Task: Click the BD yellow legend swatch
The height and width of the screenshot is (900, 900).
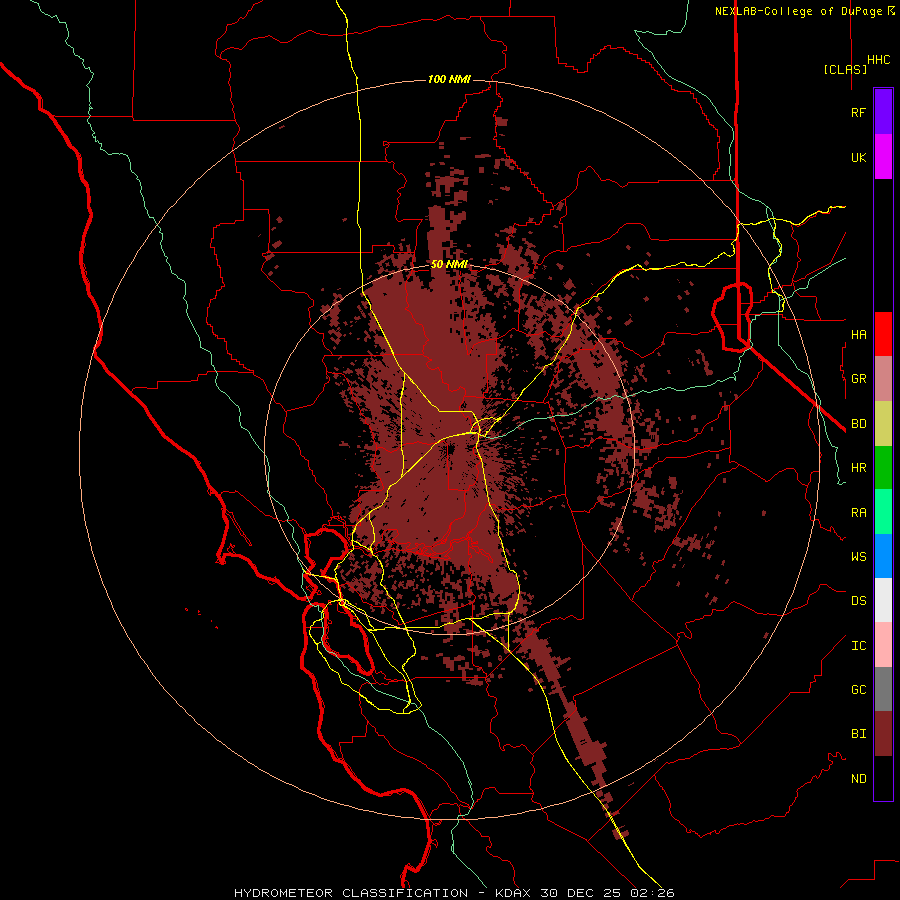Action: (x=883, y=424)
